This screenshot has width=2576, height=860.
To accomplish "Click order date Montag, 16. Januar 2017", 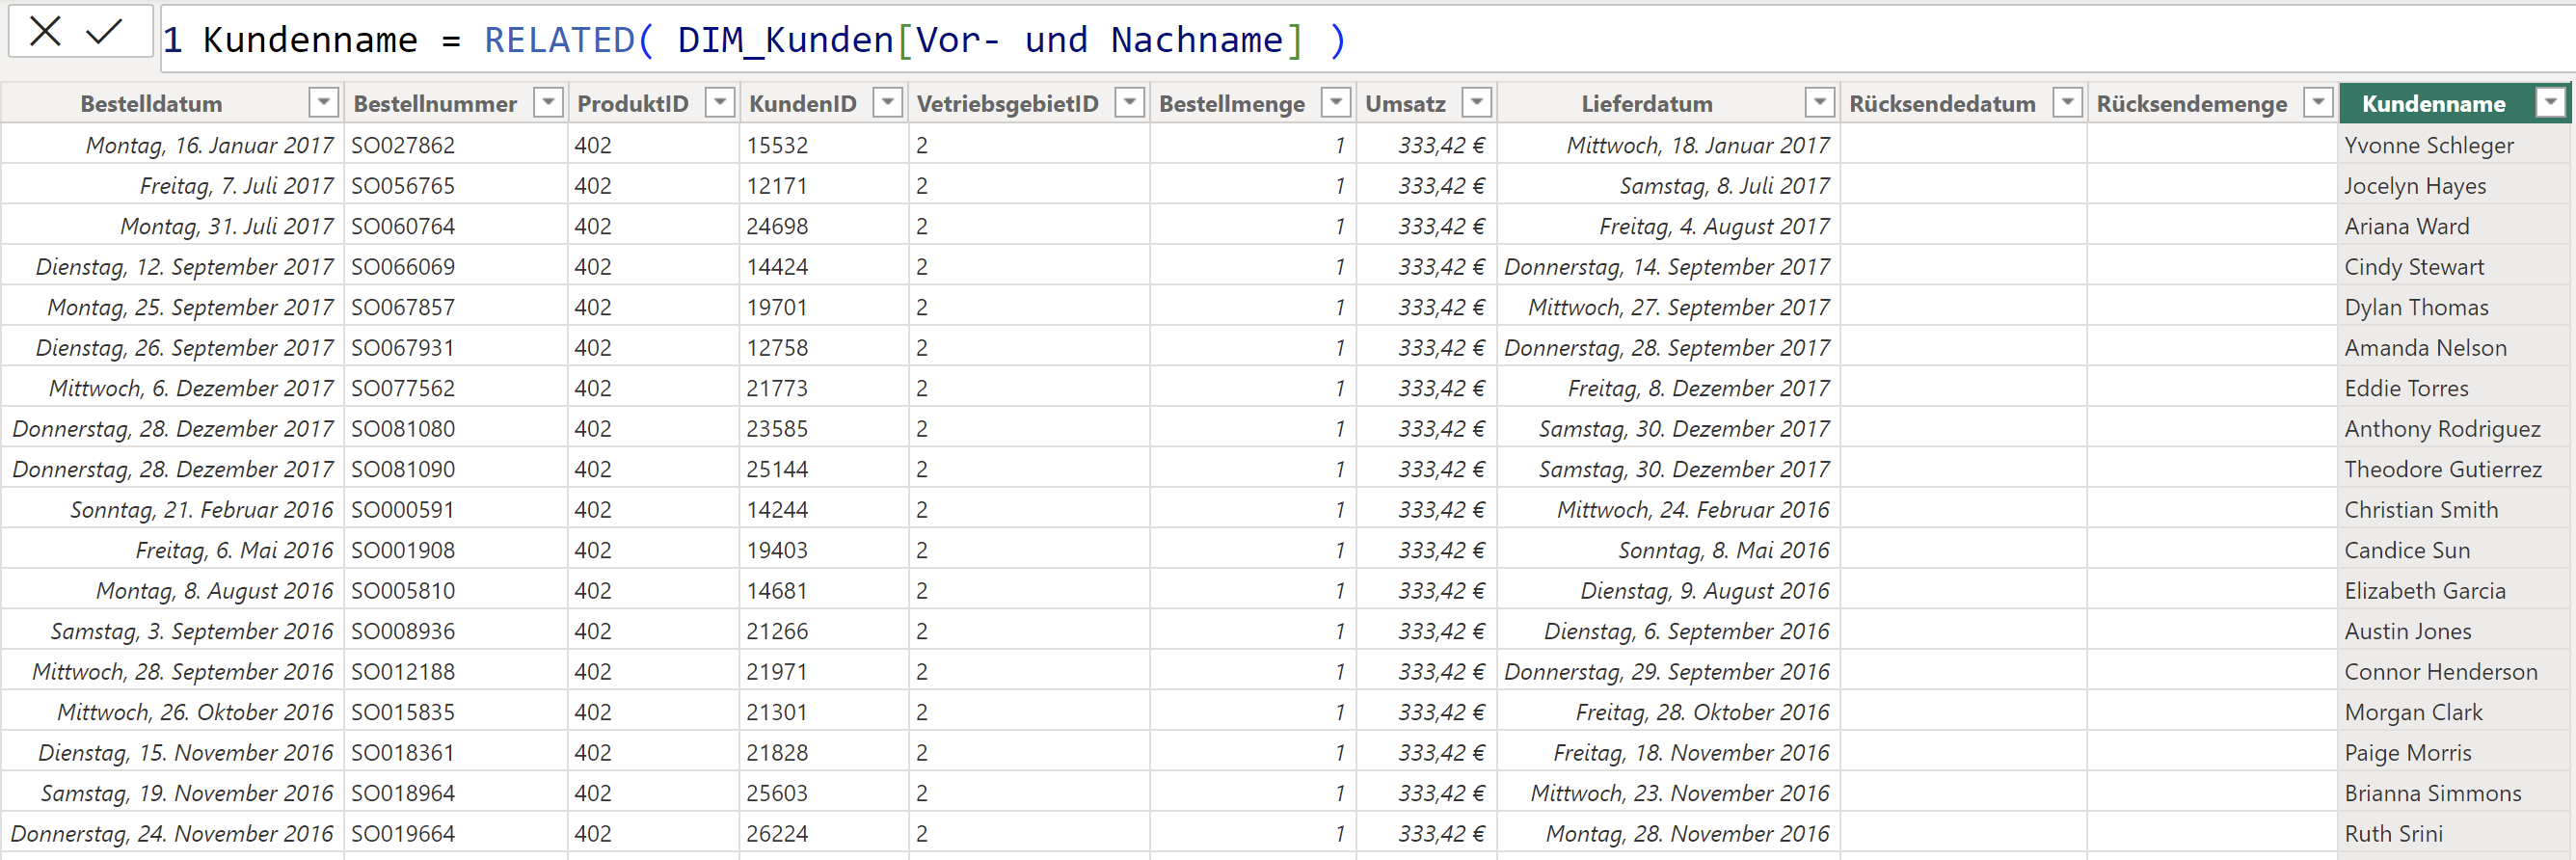I will (210, 145).
